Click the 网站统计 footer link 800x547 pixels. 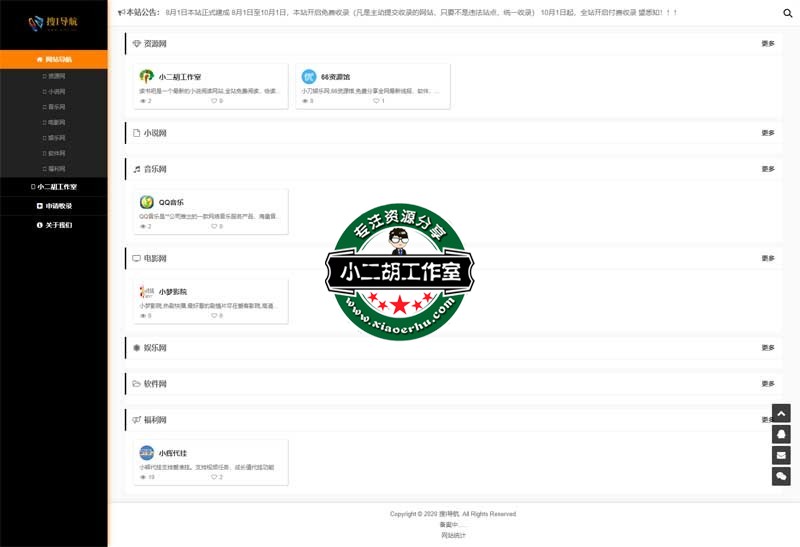453,535
